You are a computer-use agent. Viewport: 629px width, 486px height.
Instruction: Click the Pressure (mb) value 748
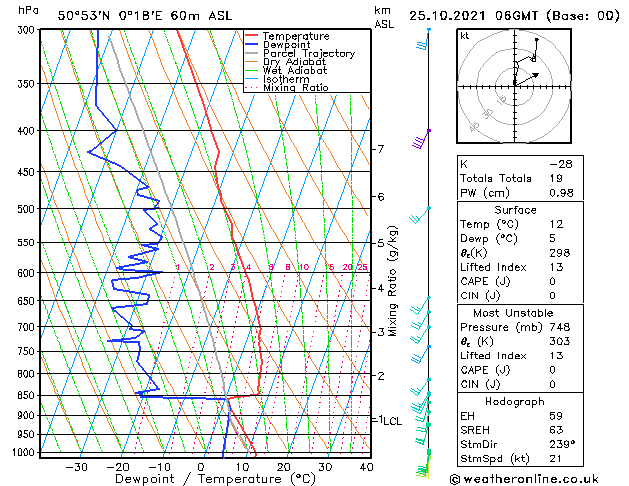click(560, 327)
